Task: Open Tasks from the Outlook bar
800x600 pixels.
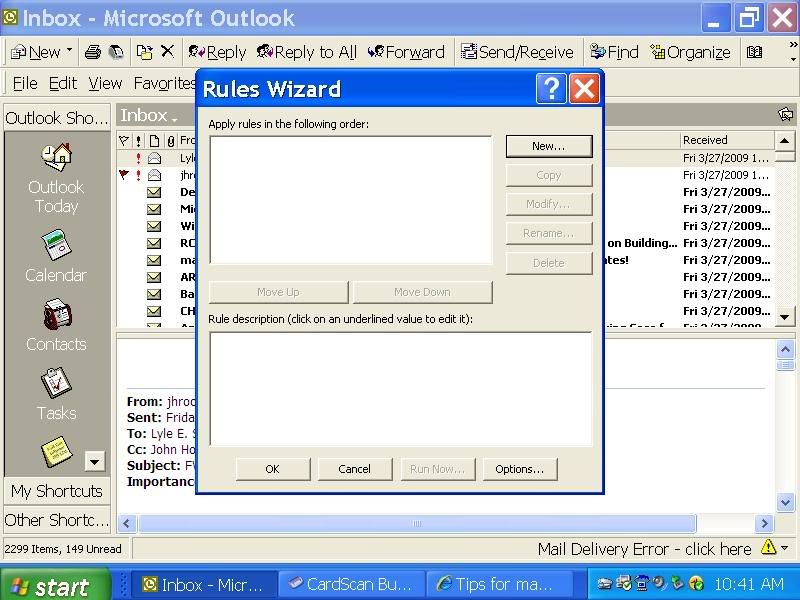Action: point(56,394)
